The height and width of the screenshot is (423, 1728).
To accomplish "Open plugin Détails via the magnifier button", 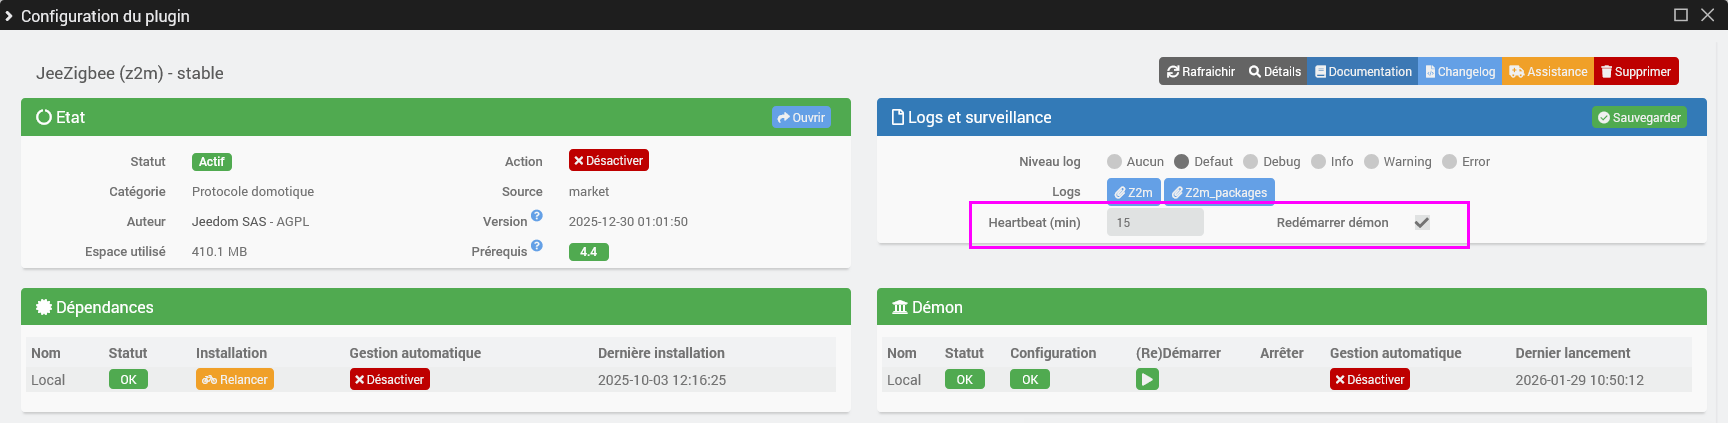I will (1274, 71).
